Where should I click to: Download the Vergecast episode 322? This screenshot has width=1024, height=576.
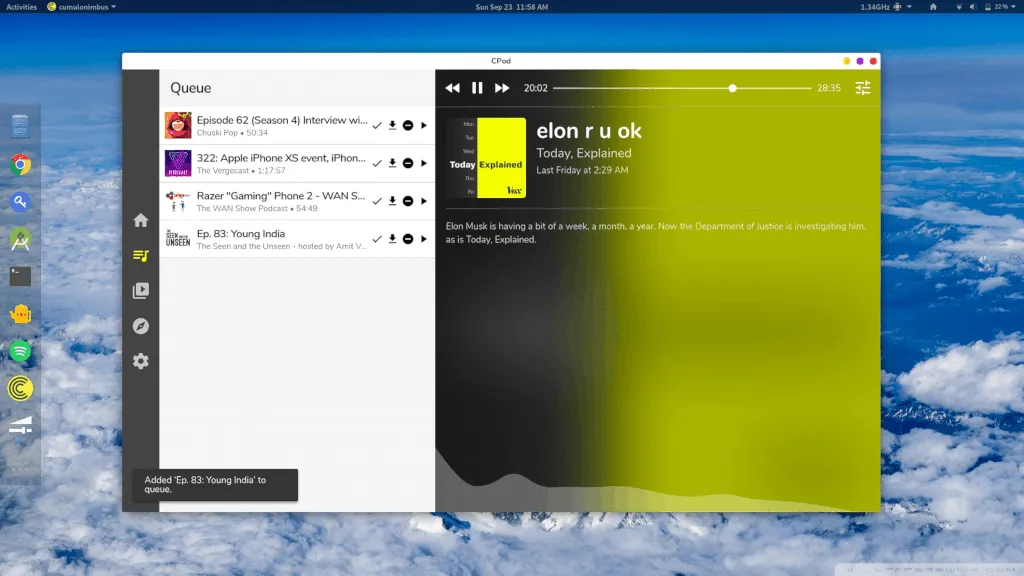(393, 163)
